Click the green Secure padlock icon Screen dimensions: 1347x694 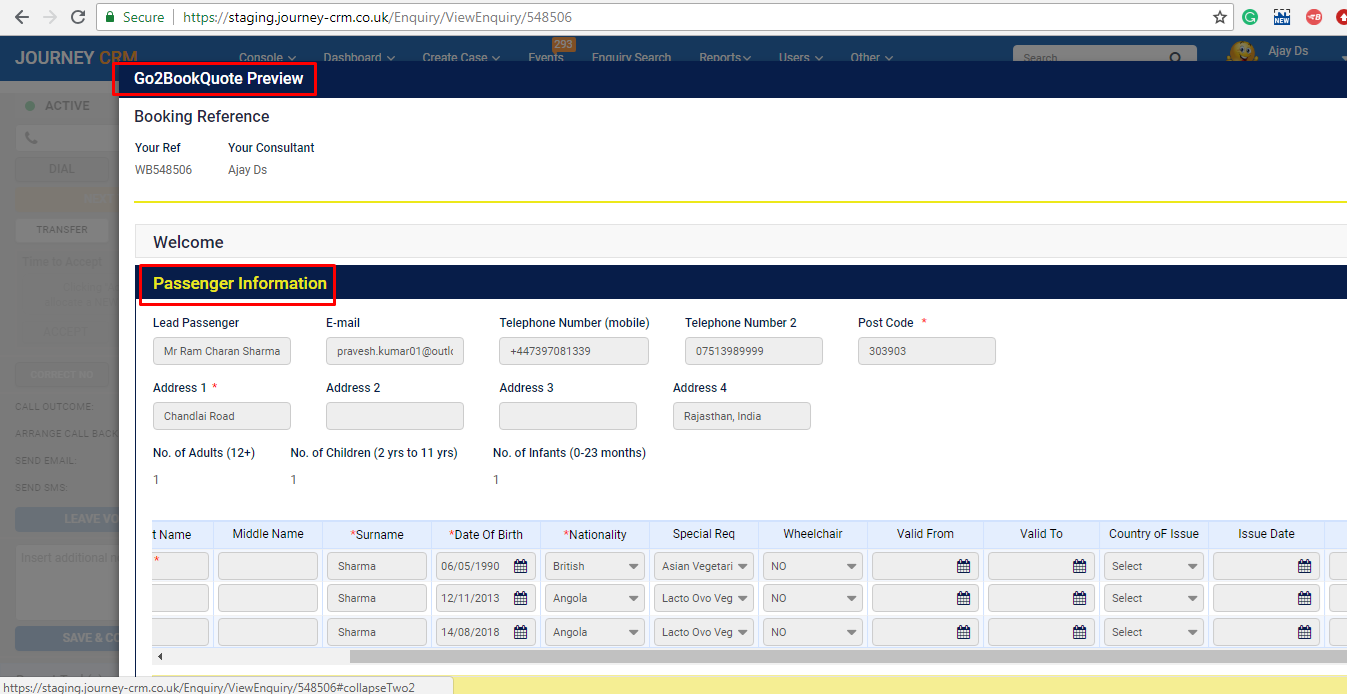[x=109, y=18]
